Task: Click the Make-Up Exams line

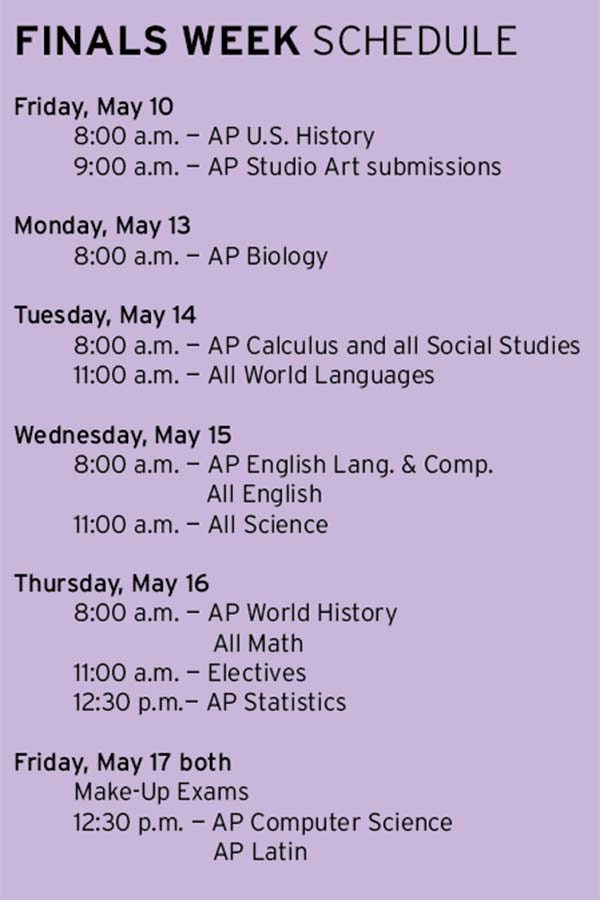Action: [x=161, y=792]
